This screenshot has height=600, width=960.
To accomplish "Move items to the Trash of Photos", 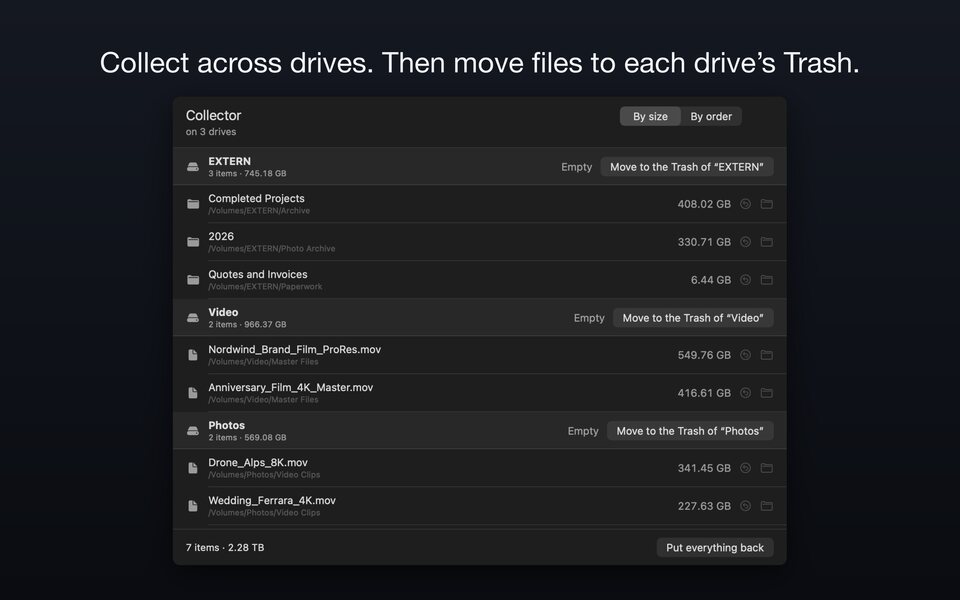I will click(x=690, y=430).
